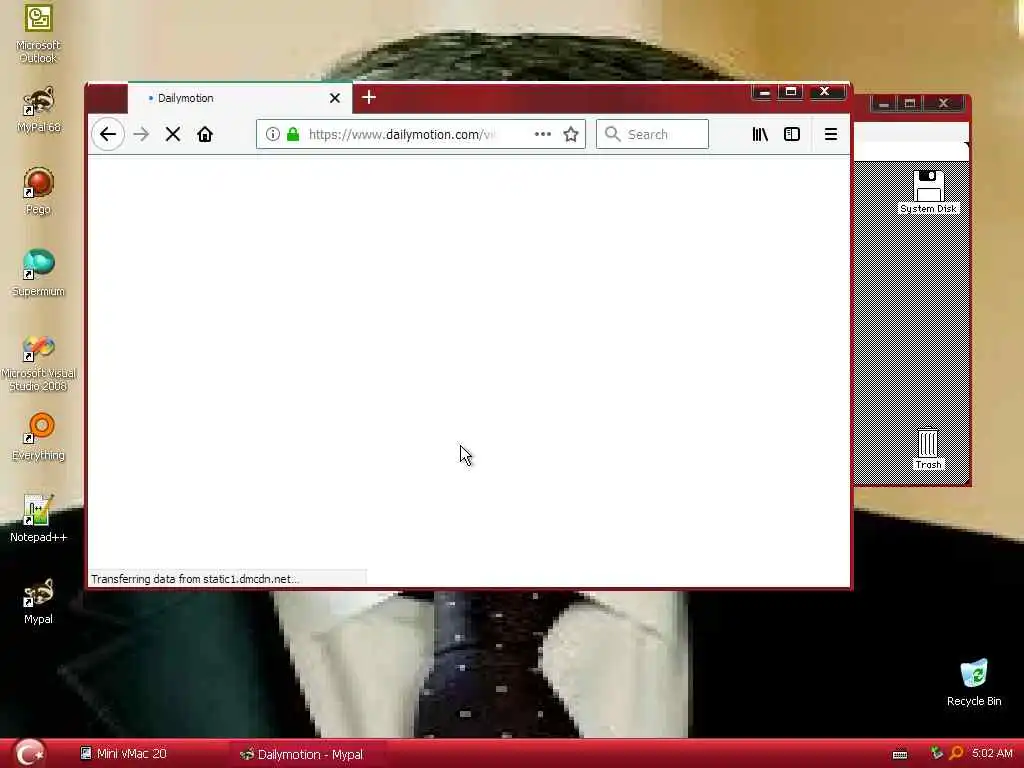Toggle the sidebar view button
Screen dimensions: 1024x768
[x=792, y=134]
